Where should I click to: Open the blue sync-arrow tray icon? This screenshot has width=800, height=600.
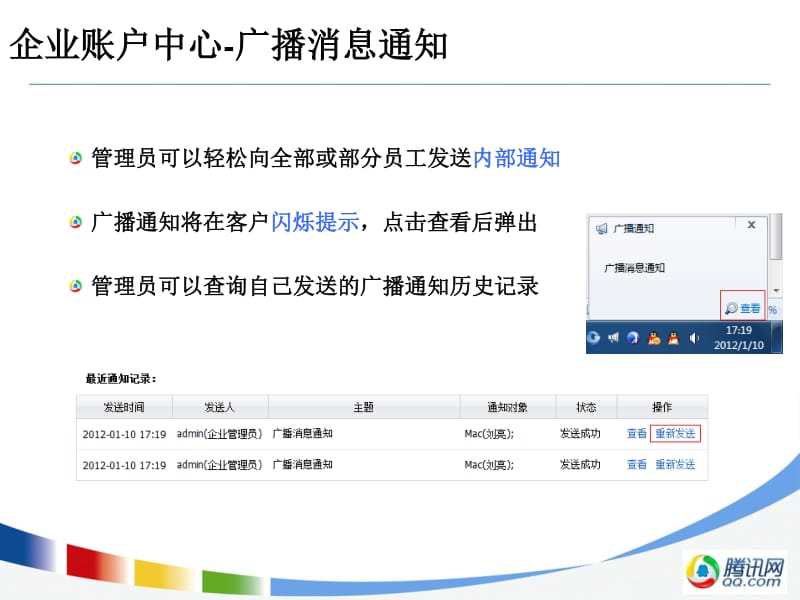pos(593,337)
